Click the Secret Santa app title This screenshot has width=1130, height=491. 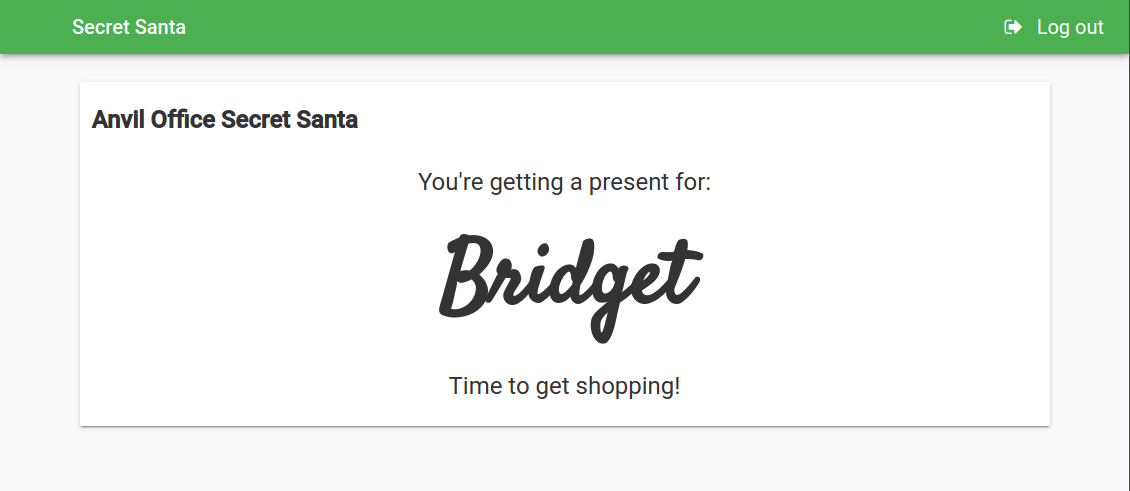click(x=129, y=27)
